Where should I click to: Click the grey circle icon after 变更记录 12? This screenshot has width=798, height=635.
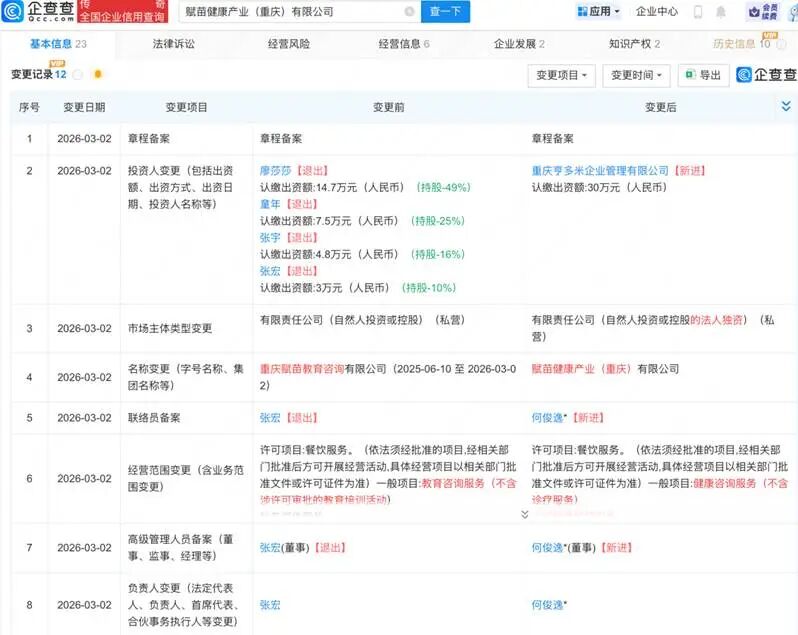click(77, 75)
